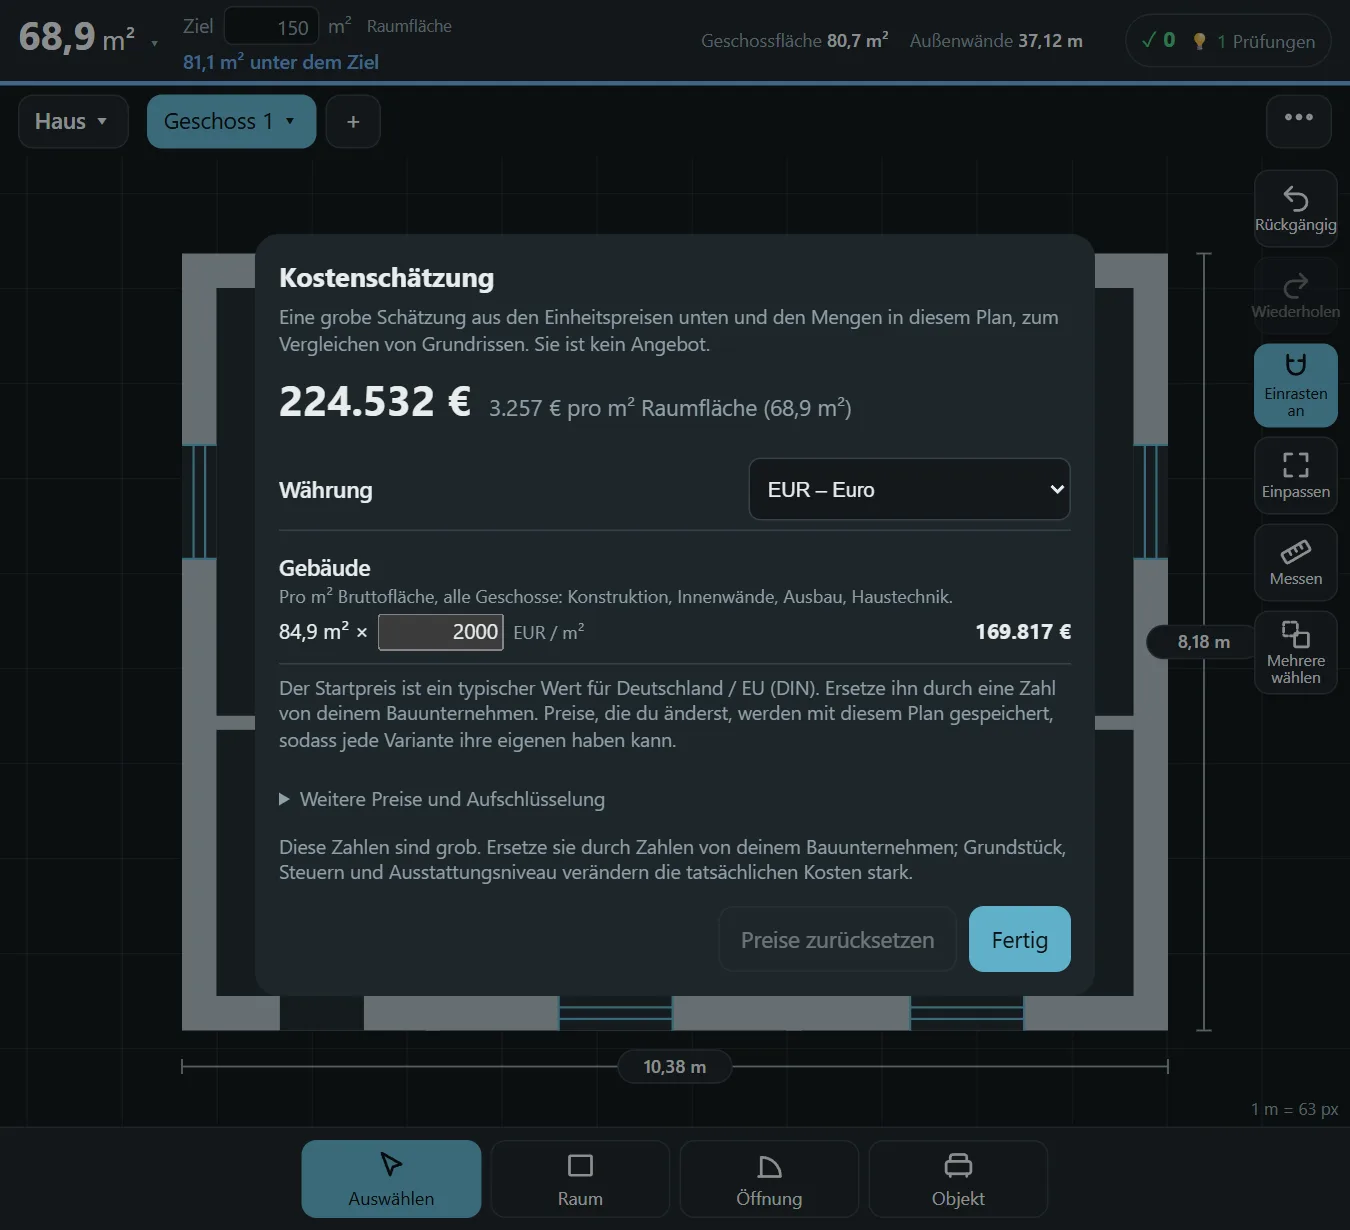Add a new floor with plus button

353,121
